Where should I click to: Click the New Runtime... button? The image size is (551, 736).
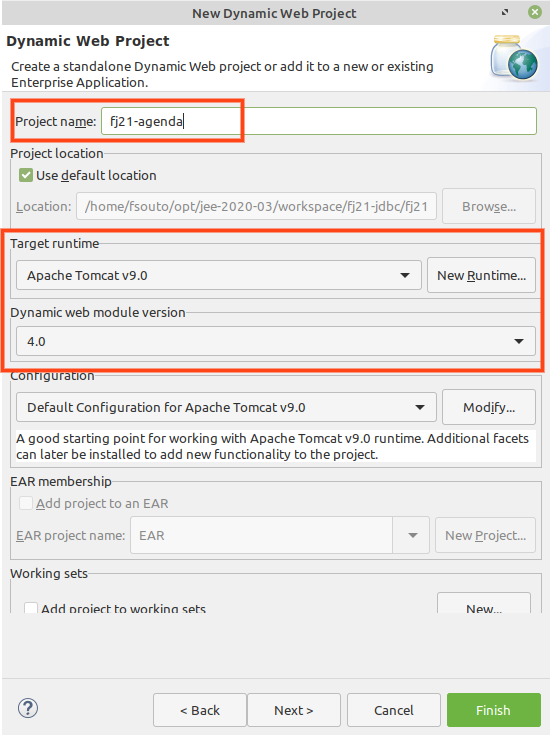(481, 276)
